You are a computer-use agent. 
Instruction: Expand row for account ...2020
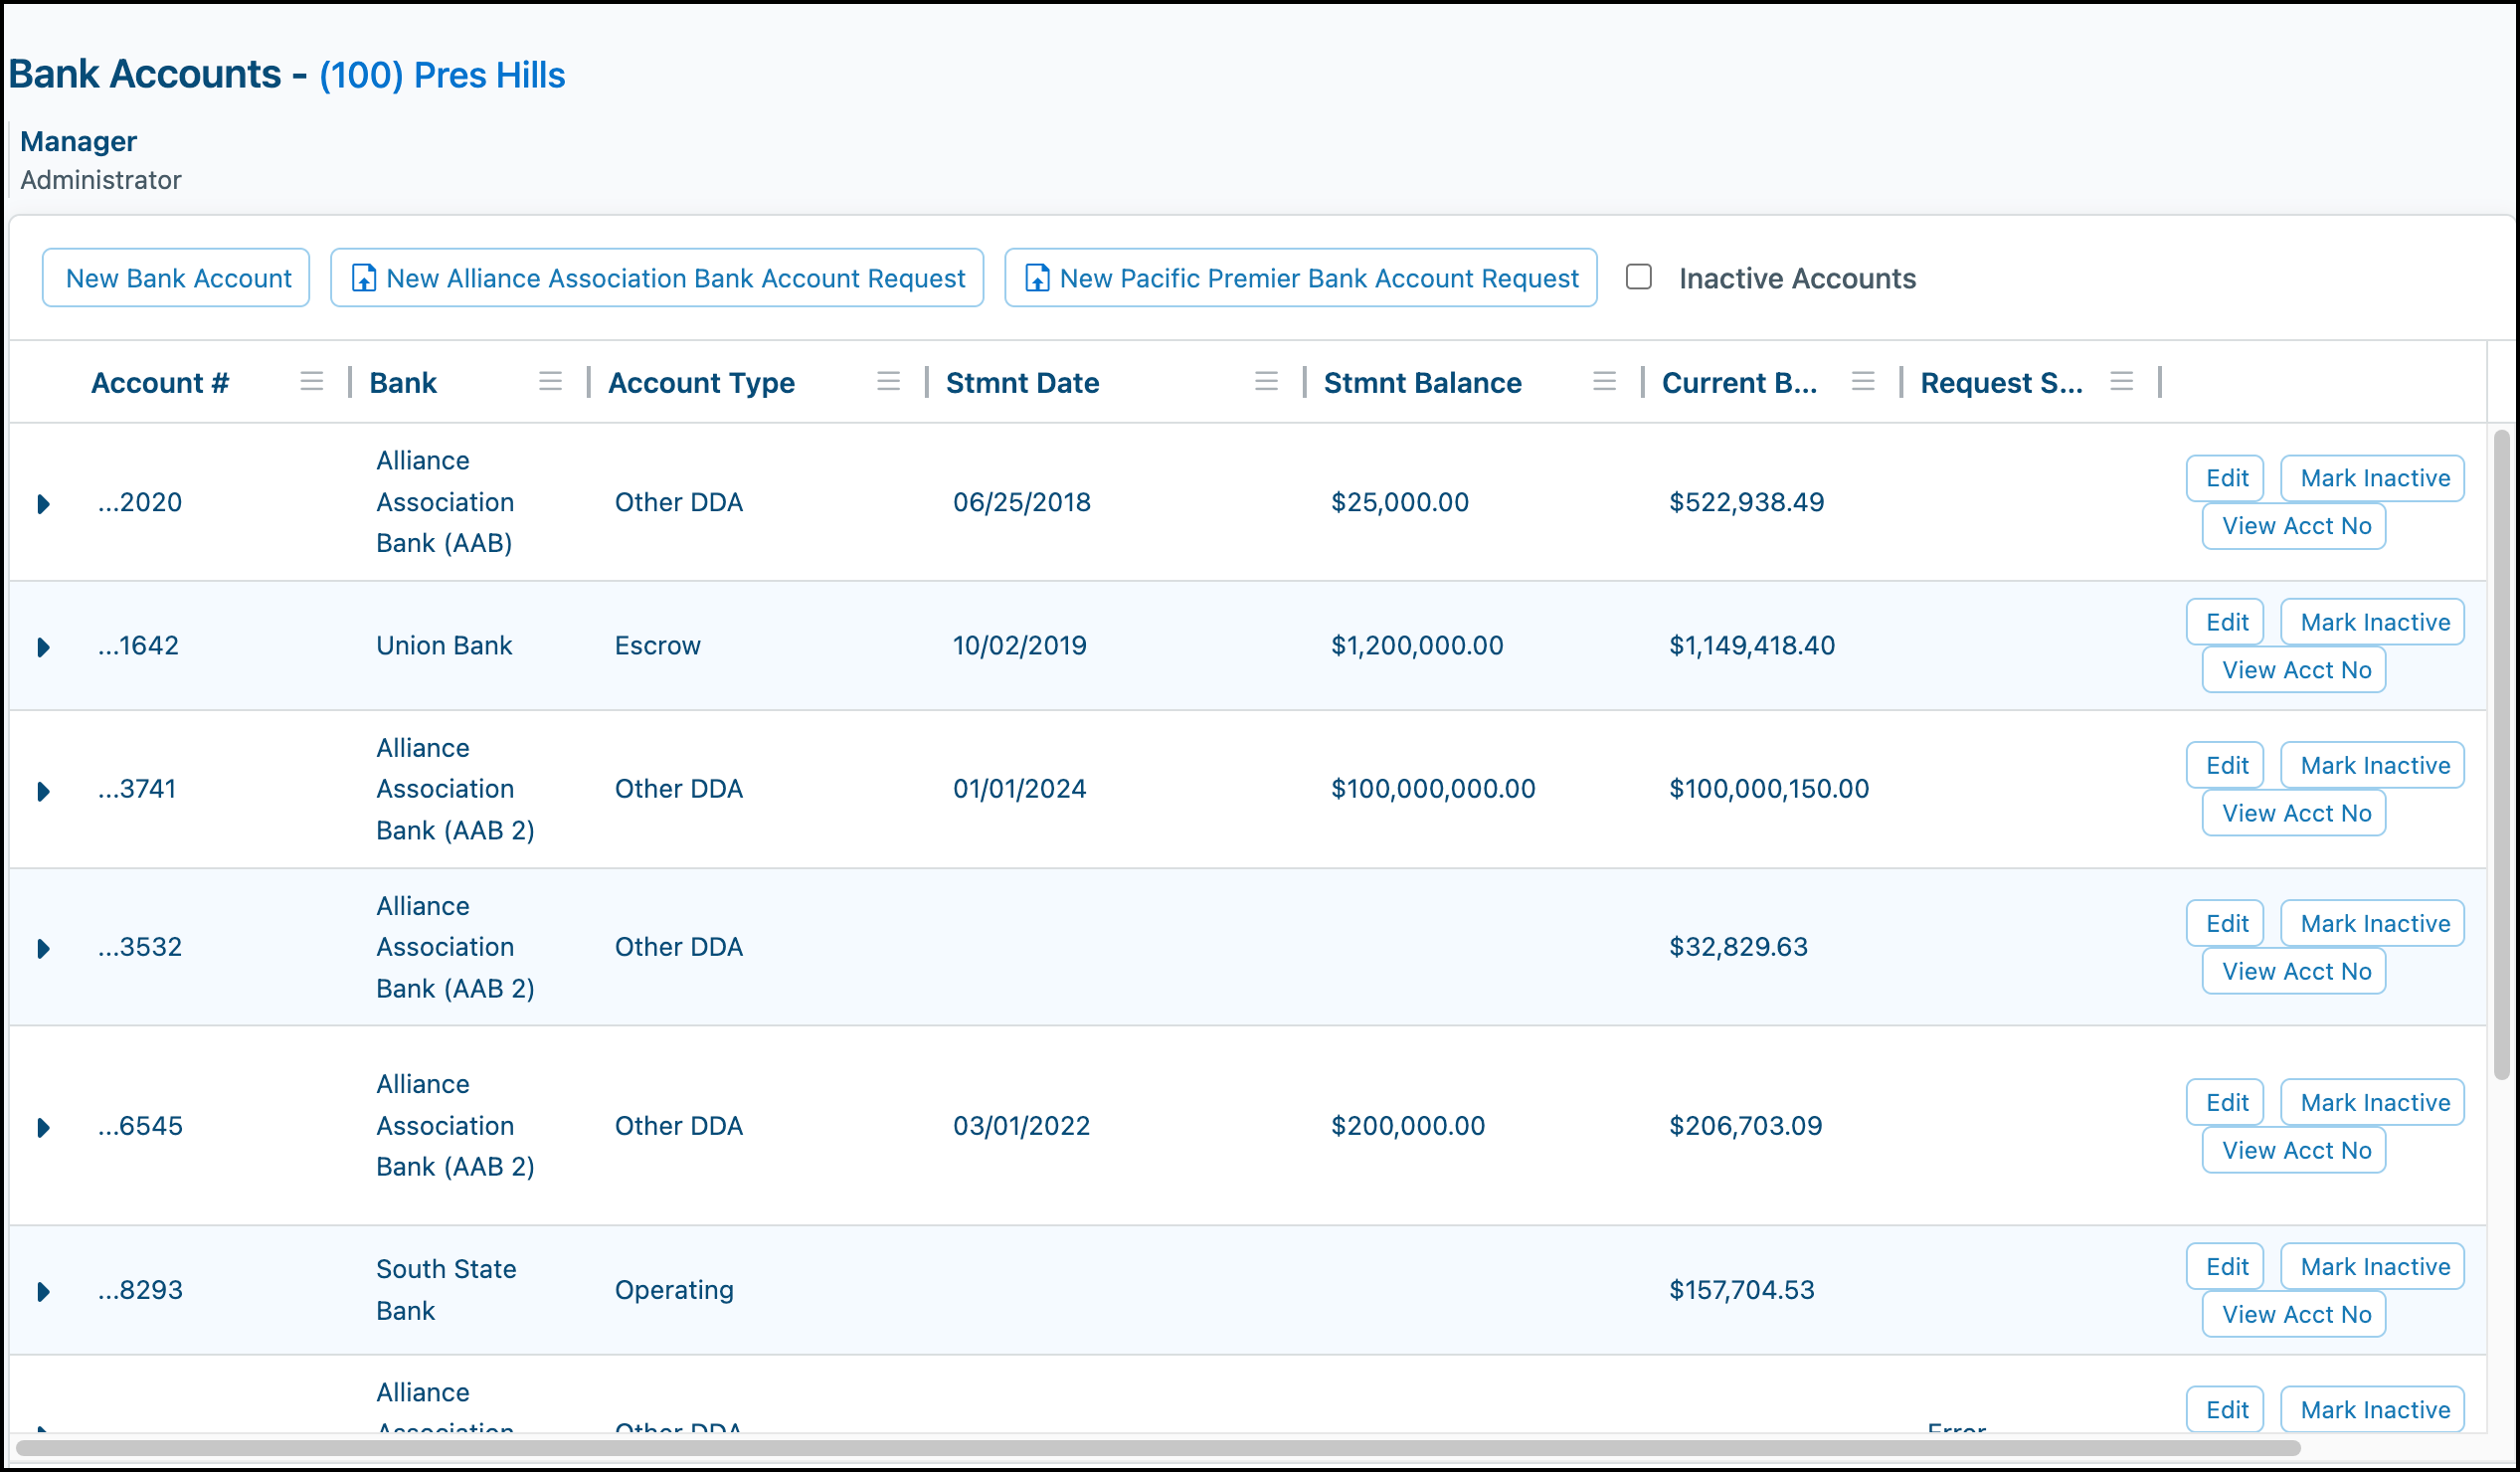click(x=43, y=504)
